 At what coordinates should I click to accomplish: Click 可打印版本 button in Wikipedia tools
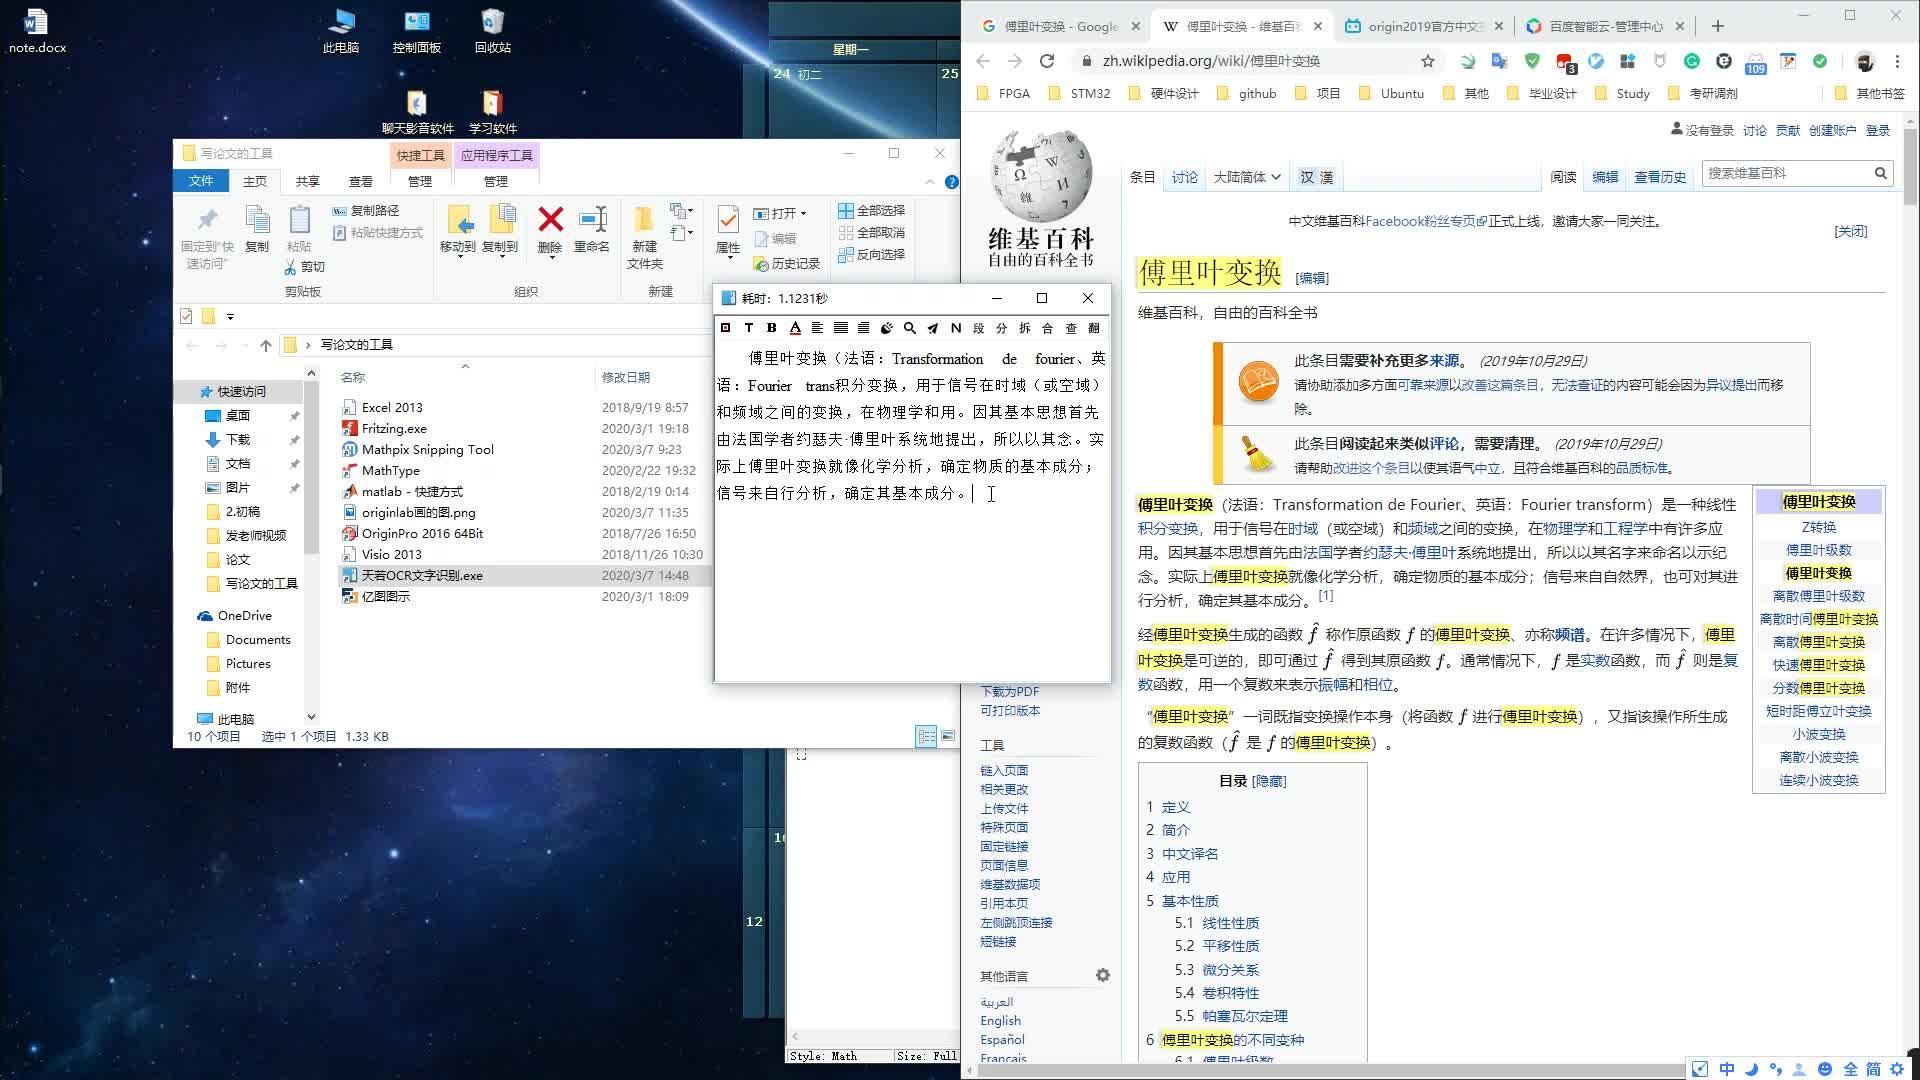click(1011, 709)
